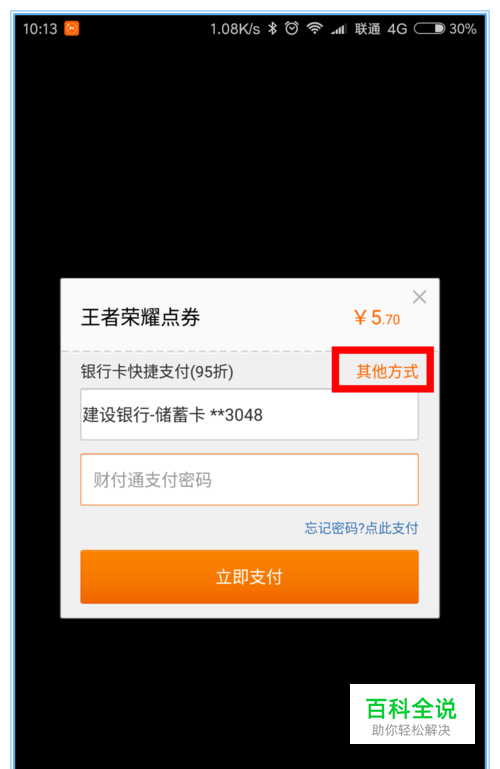
Task: Choose 其他方式 for other payment methods
Action: [387, 371]
